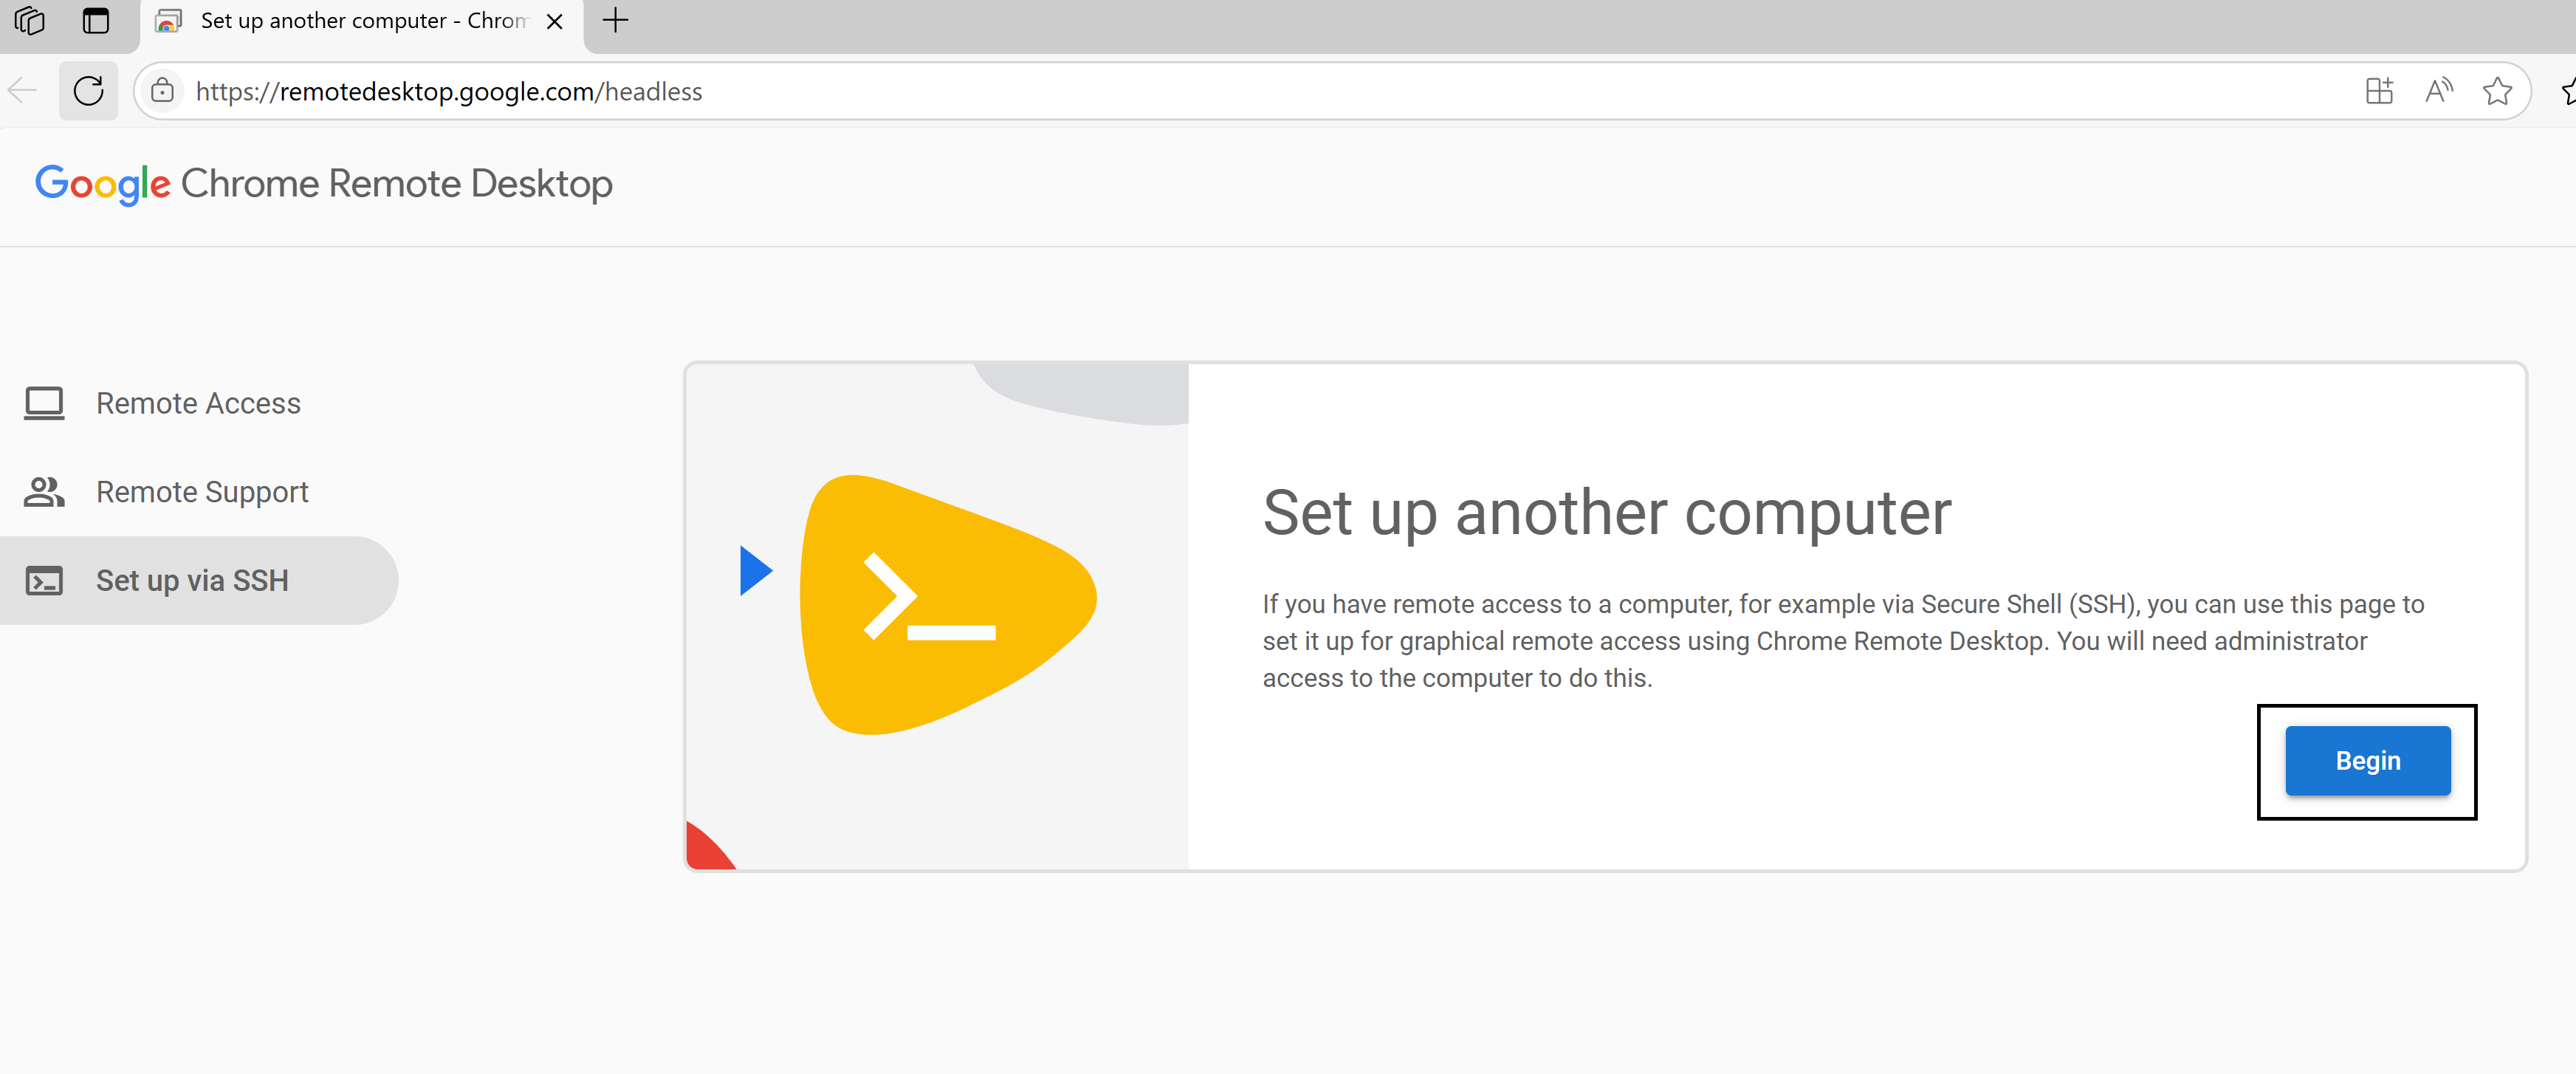Click the split screen apps icon
Viewport: 2576px width, 1074px height.
[x=2379, y=91]
